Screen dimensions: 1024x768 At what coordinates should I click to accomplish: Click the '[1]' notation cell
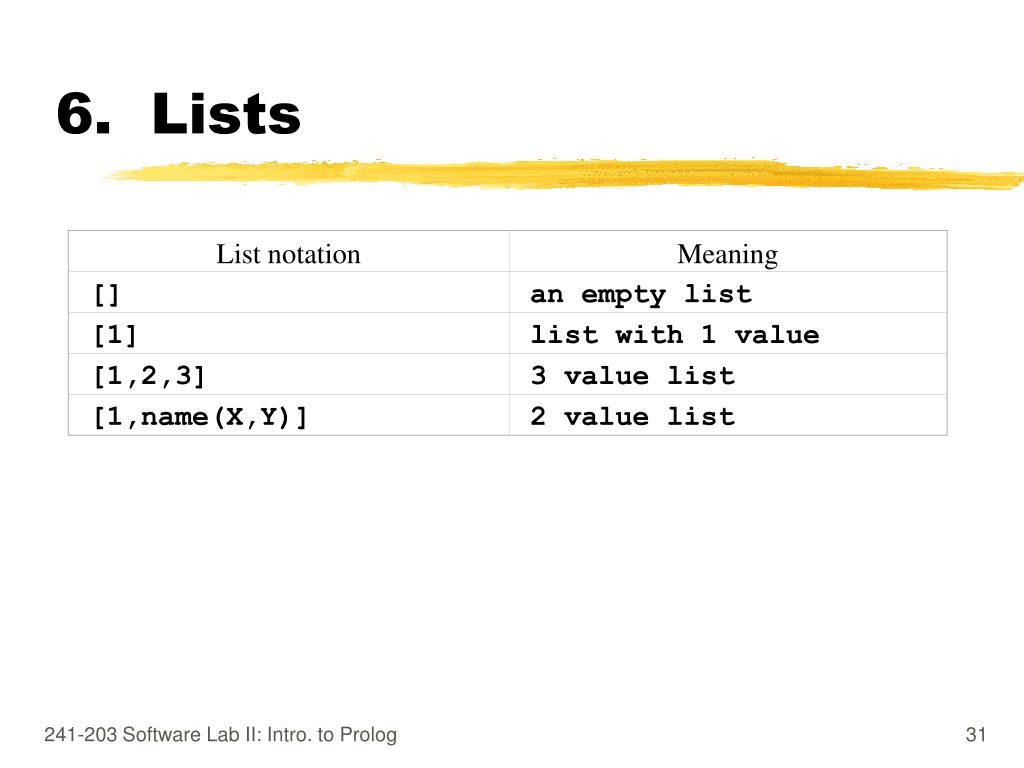(289, 334)
